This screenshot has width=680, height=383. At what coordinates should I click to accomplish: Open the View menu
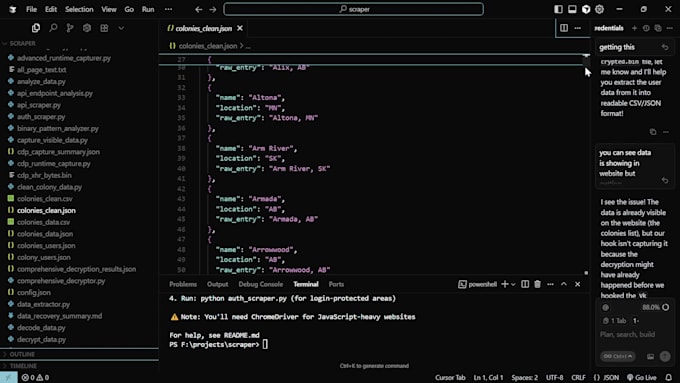click(109, 9)
